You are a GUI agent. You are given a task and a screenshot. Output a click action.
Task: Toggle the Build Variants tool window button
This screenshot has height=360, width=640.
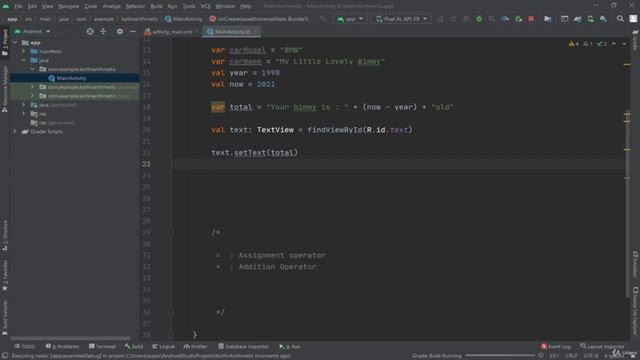tap(5, 318)
